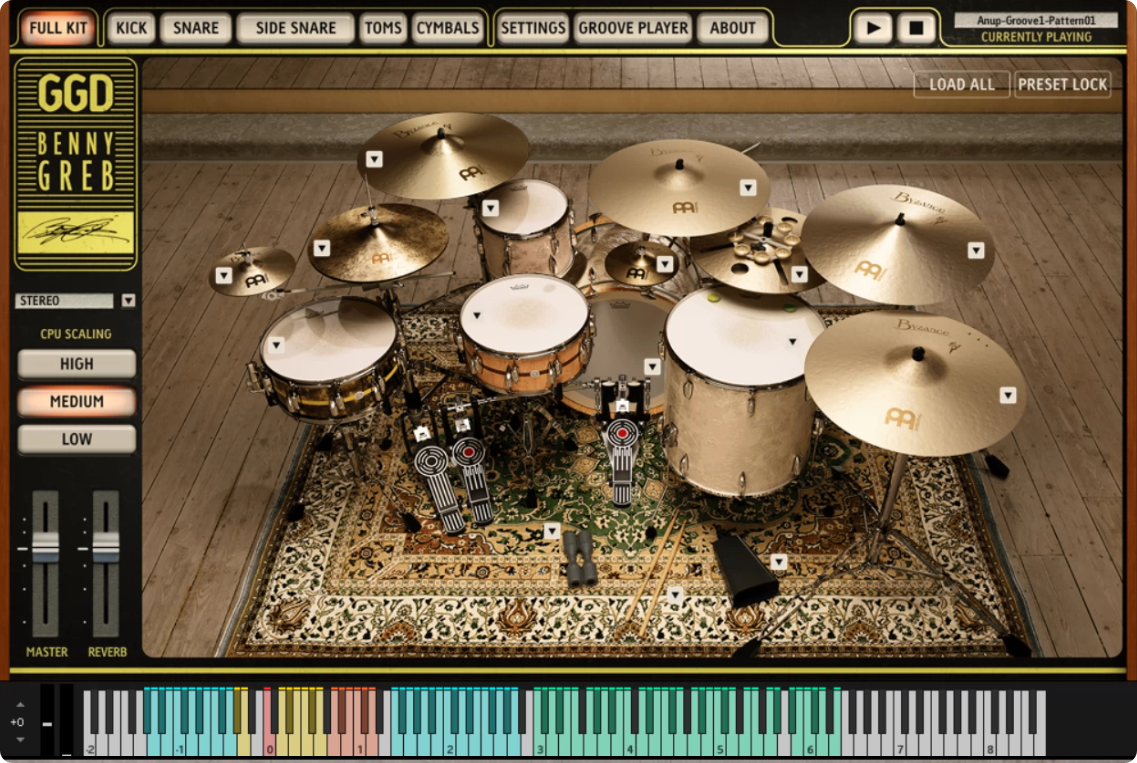
Task: Open the side snare dropdown arrow
Action: [x=276, y=345]
